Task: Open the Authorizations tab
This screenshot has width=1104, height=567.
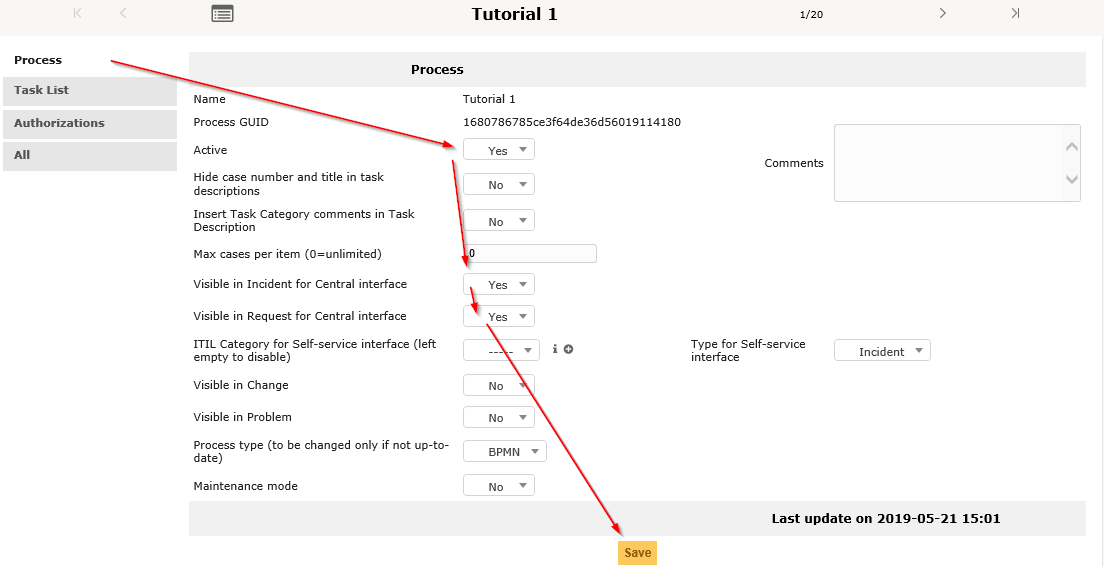Action: pyautogui.click(x=89, y=124)
